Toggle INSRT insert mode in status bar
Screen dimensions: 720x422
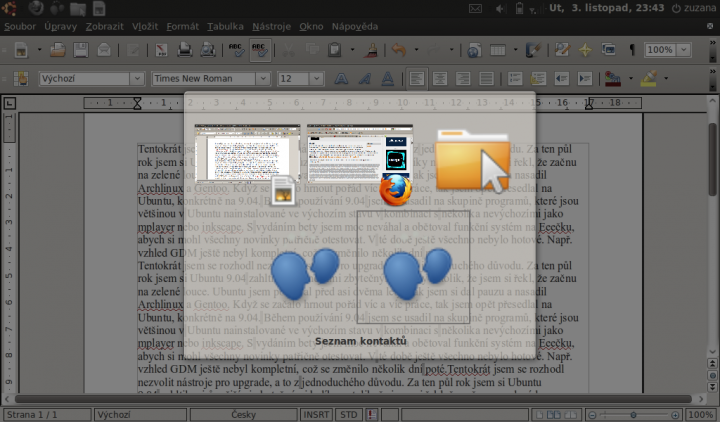pyautogui.click(x=317, y=414)
